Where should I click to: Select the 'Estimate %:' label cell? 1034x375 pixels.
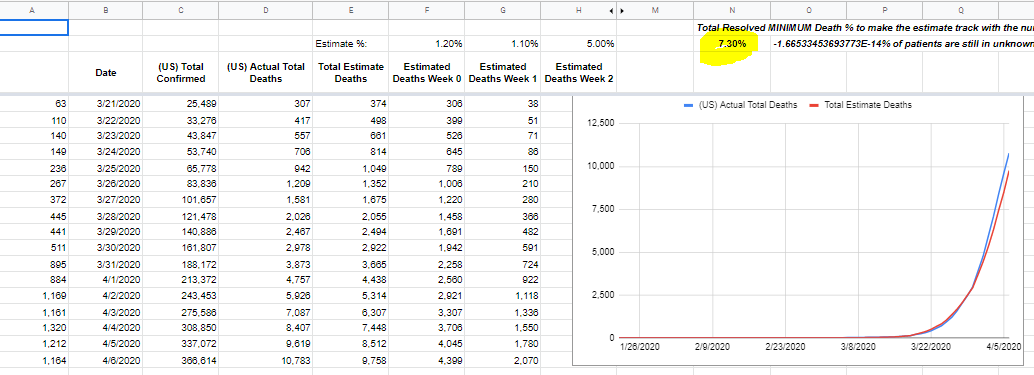coord(351,44)
